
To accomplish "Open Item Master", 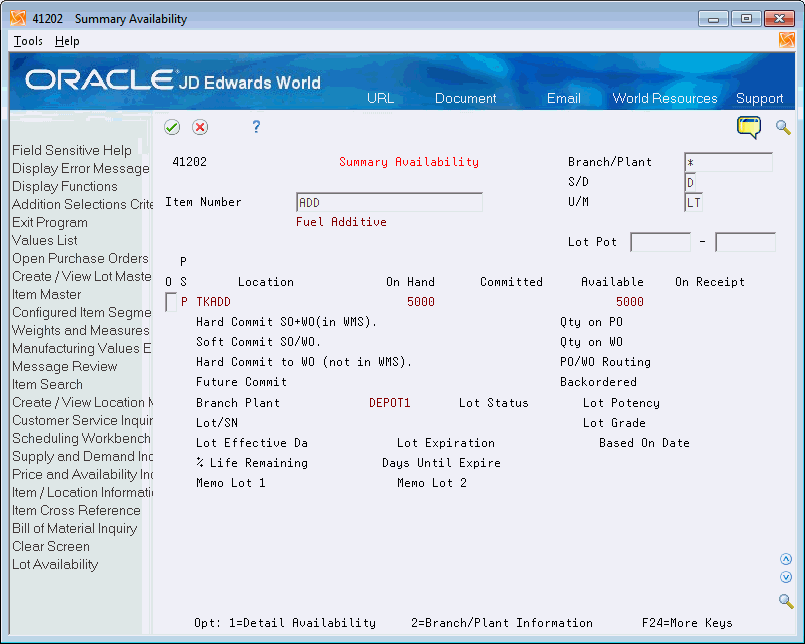I will point(47,294).
